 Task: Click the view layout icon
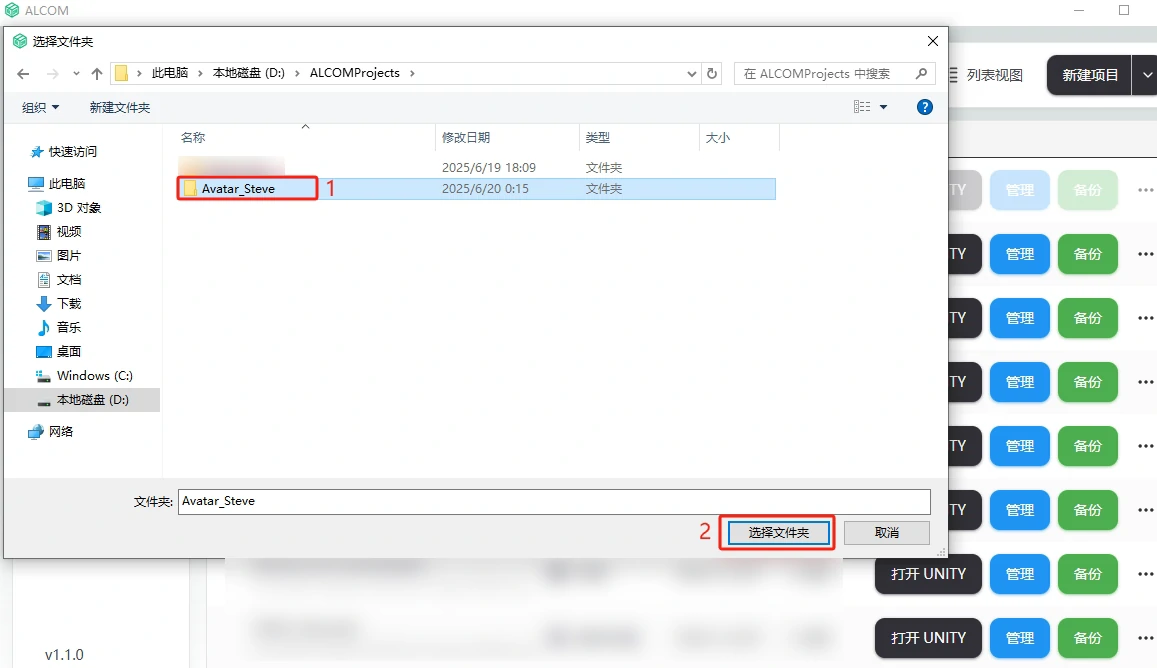coord(862,107)
